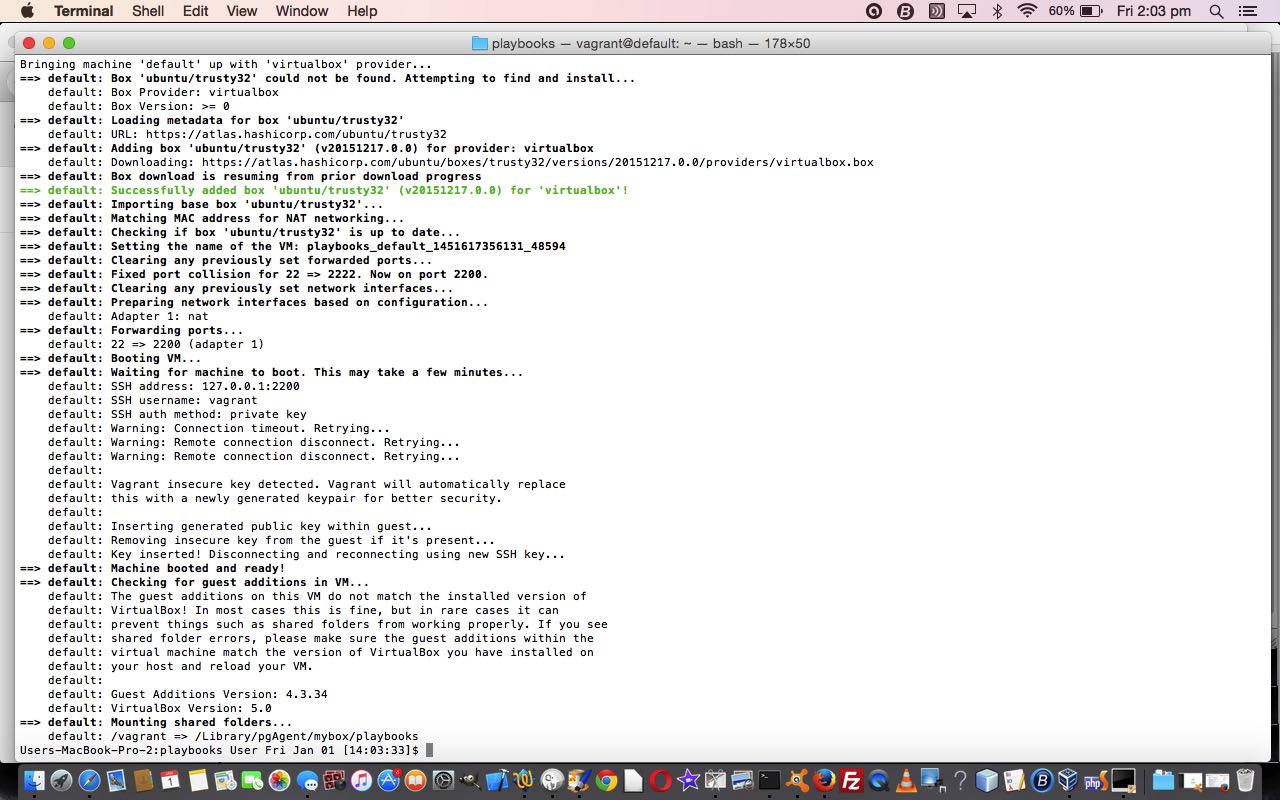Open Notes yellow pad icon in Dock
Viewport: 1280px width, 800px height.
[x=198, y=781]
